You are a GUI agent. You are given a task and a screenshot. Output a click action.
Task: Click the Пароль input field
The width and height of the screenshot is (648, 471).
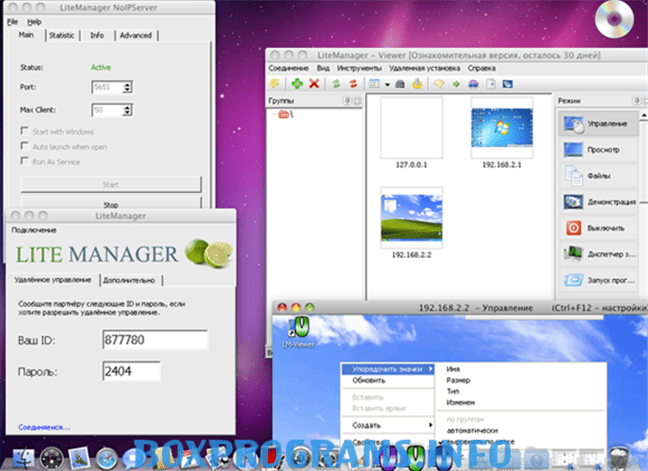131,371
